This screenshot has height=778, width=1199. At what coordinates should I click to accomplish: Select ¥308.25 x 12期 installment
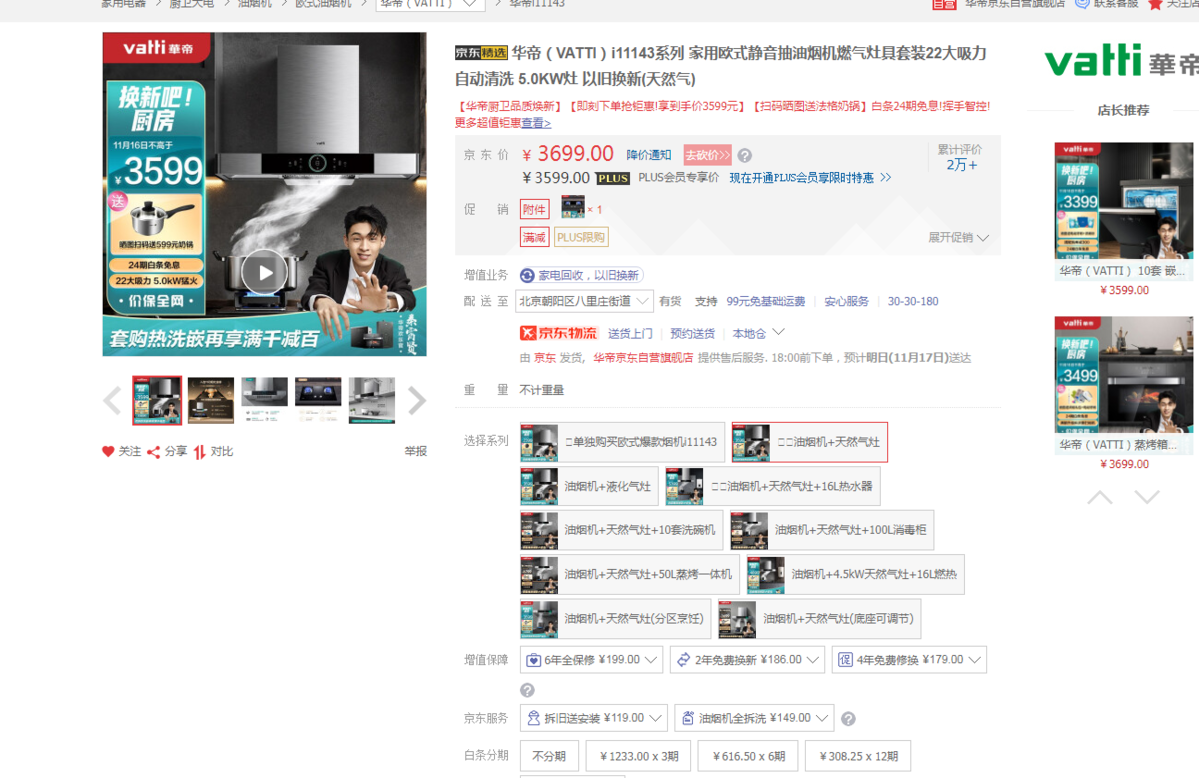click(858, 756)
